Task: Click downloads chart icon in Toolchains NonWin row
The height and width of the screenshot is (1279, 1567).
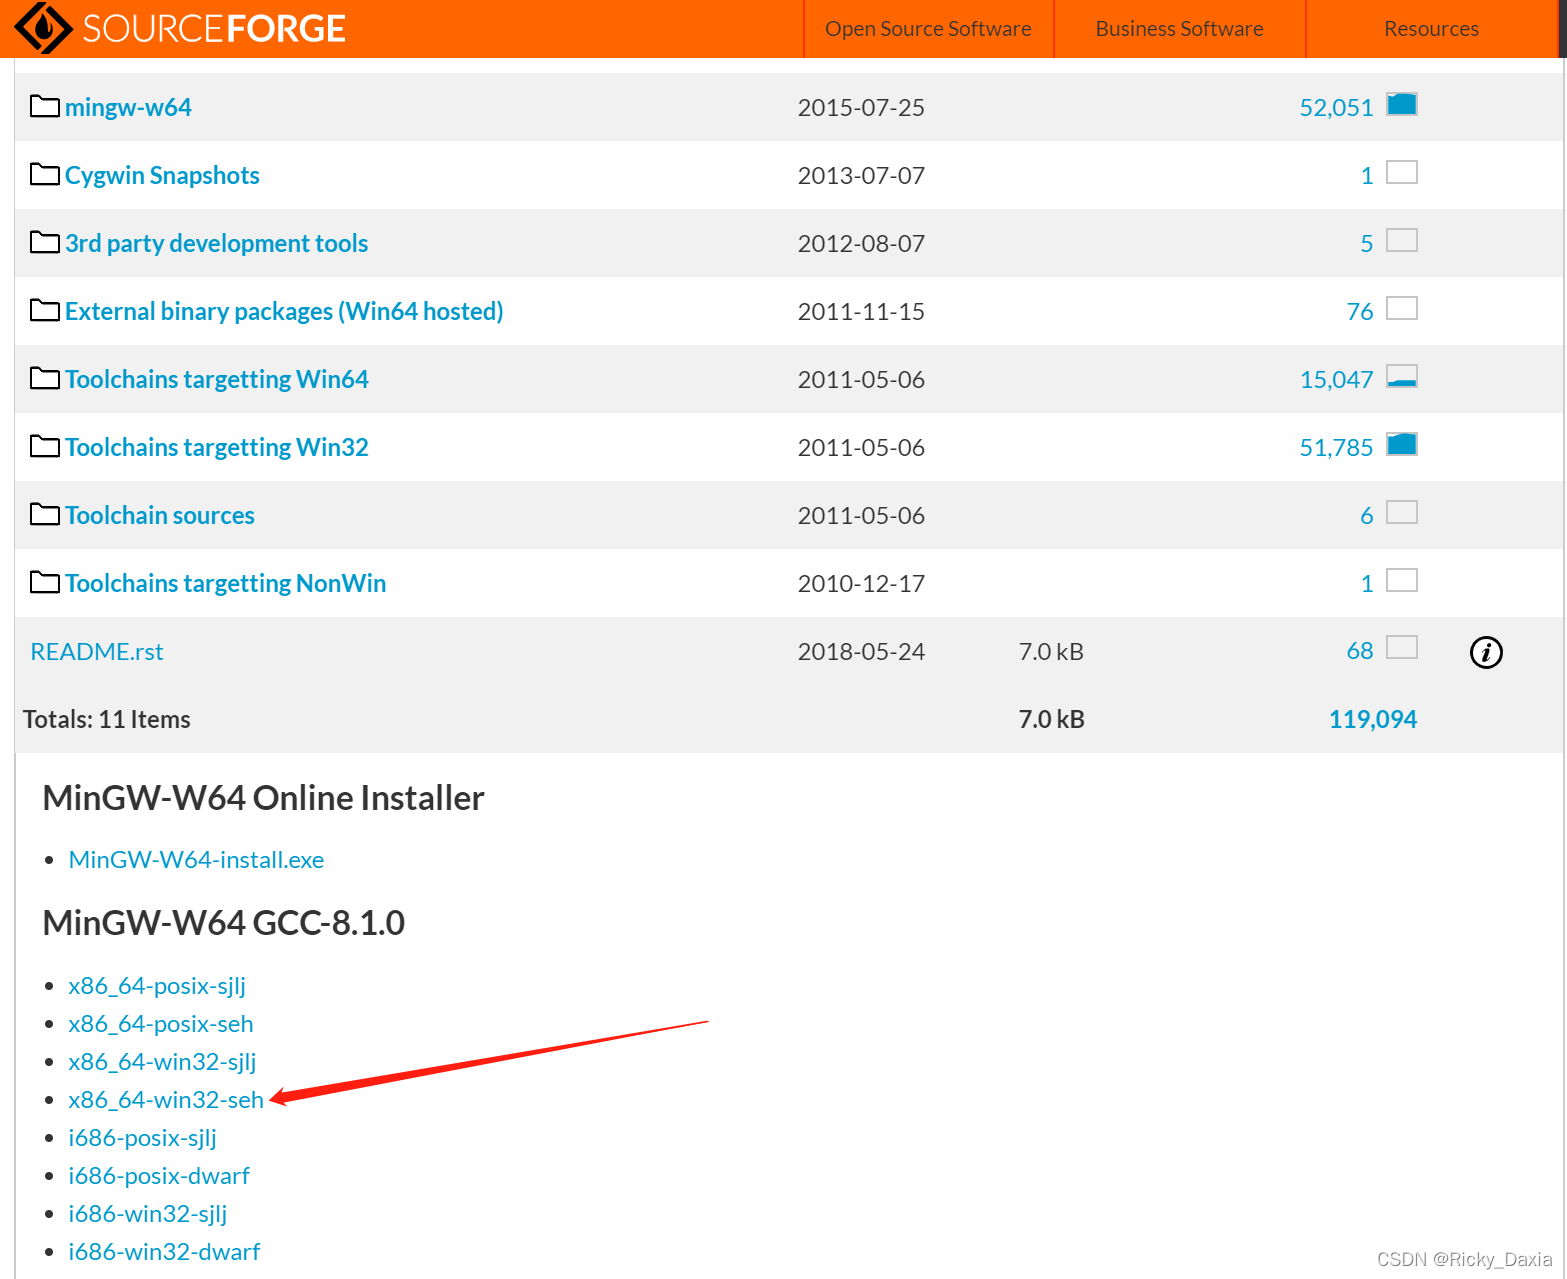Action: (x=1402, y=580)
